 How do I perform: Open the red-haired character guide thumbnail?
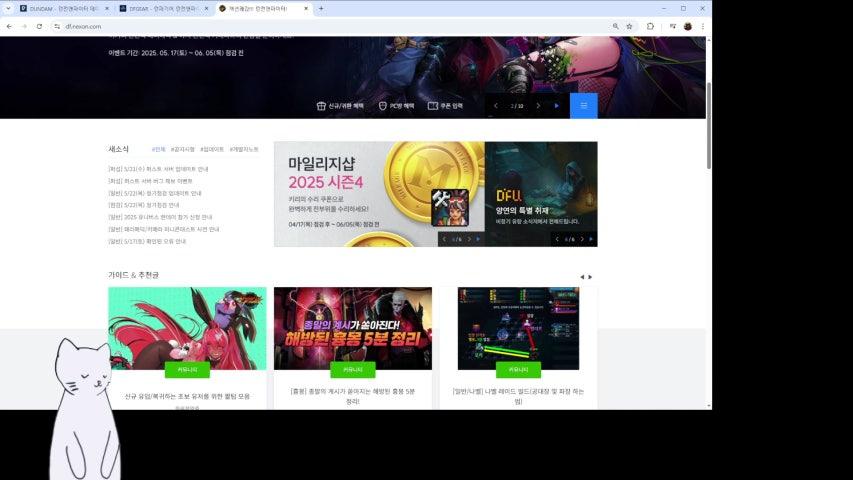click(x=187, y=329)
